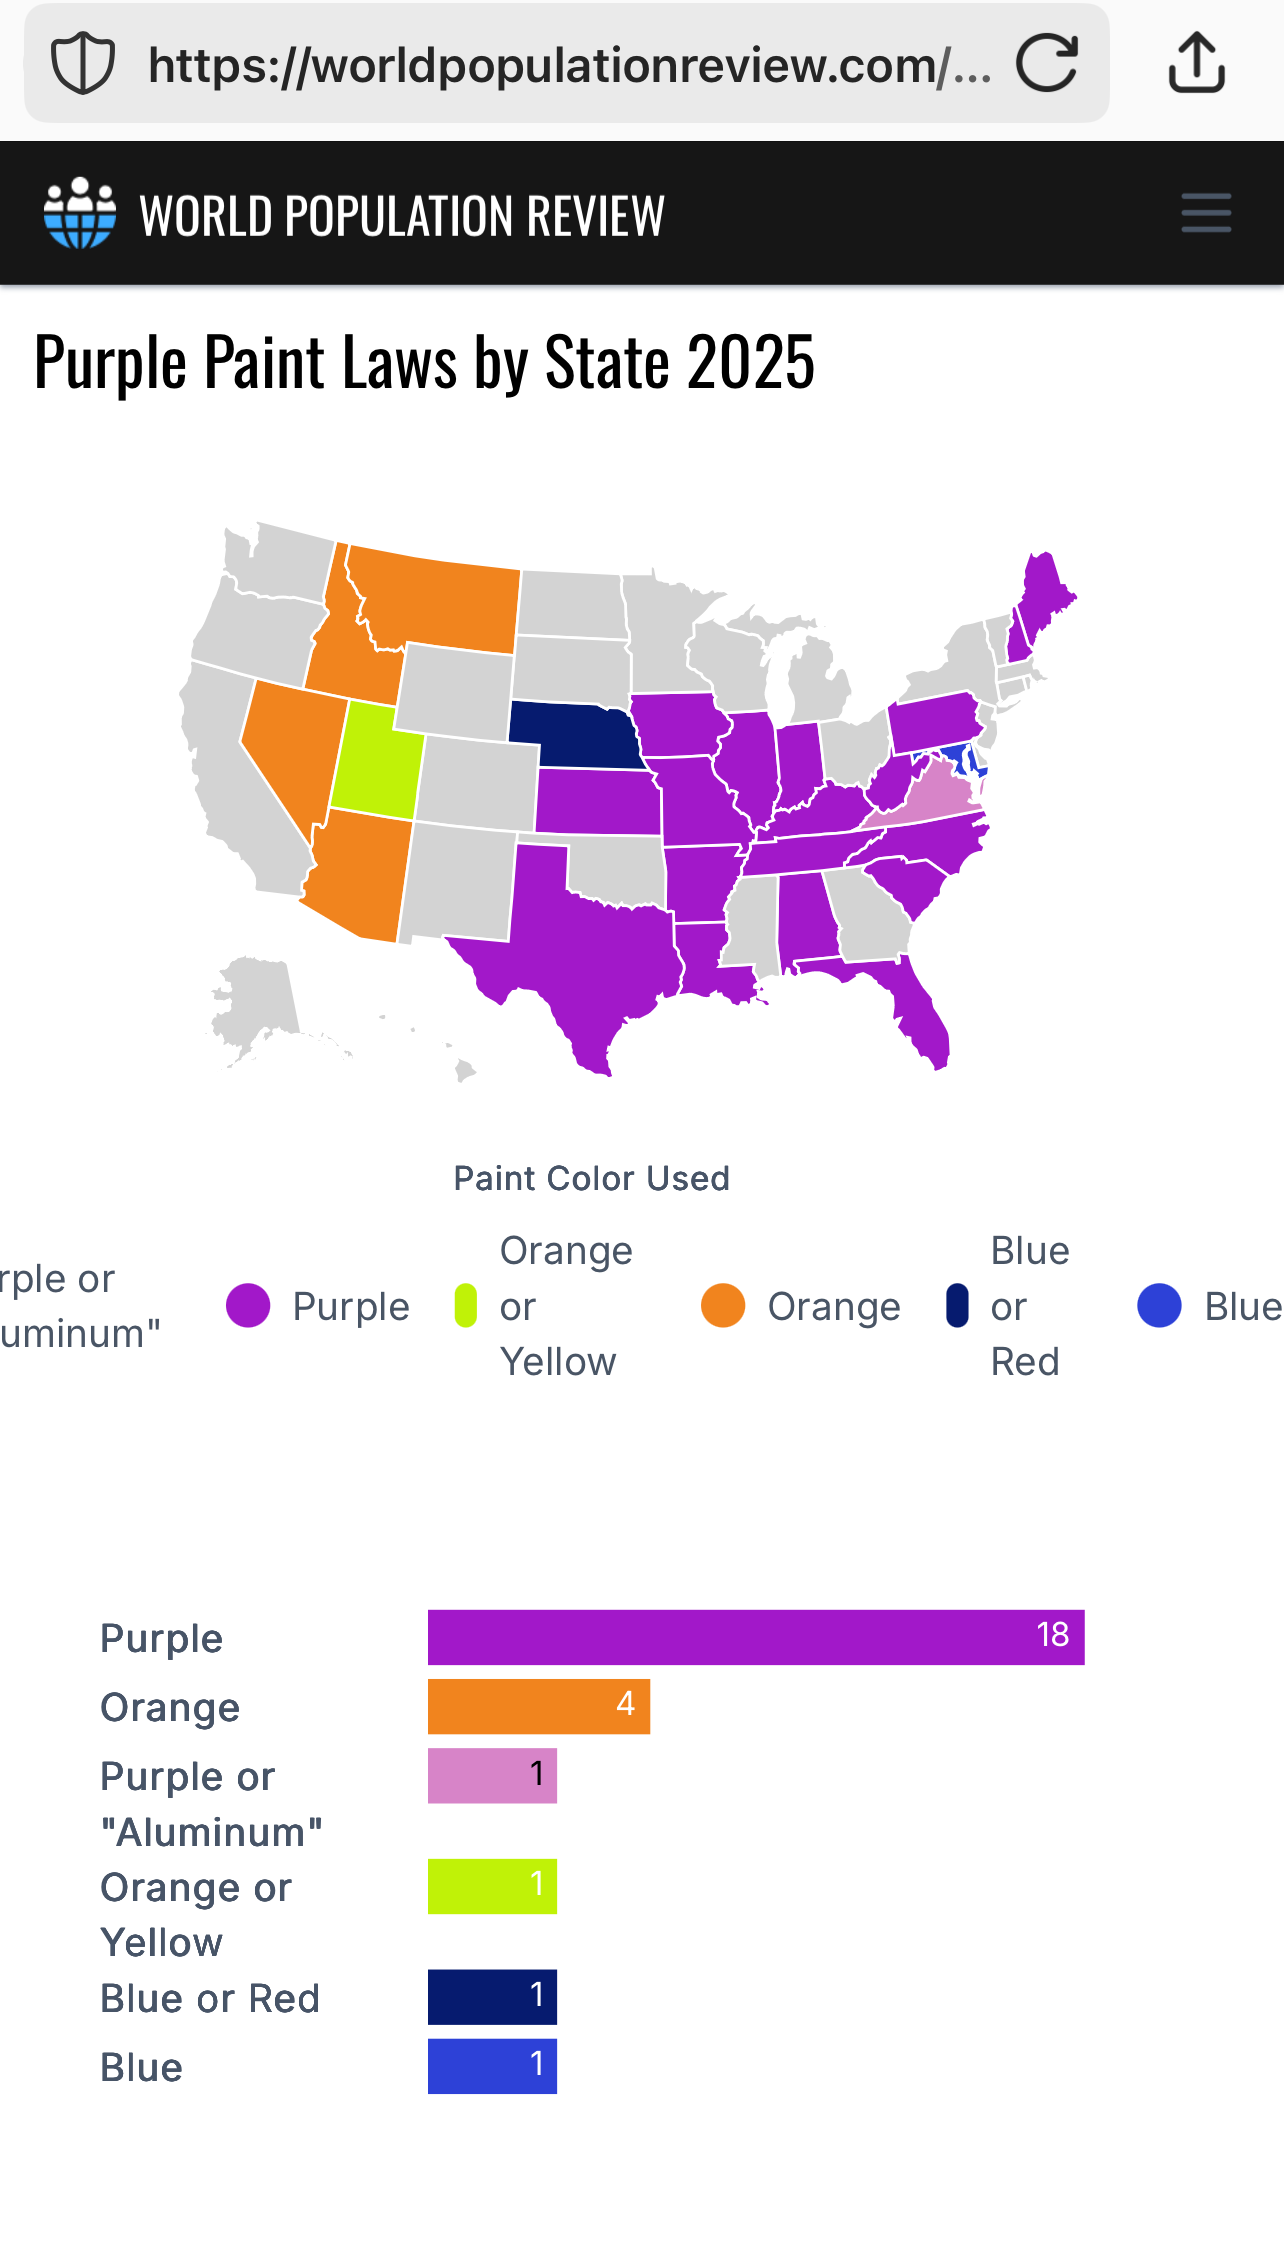
Task: Expand the Blue legend item
Action: pyautogui.click(x=1210, y=1305)
